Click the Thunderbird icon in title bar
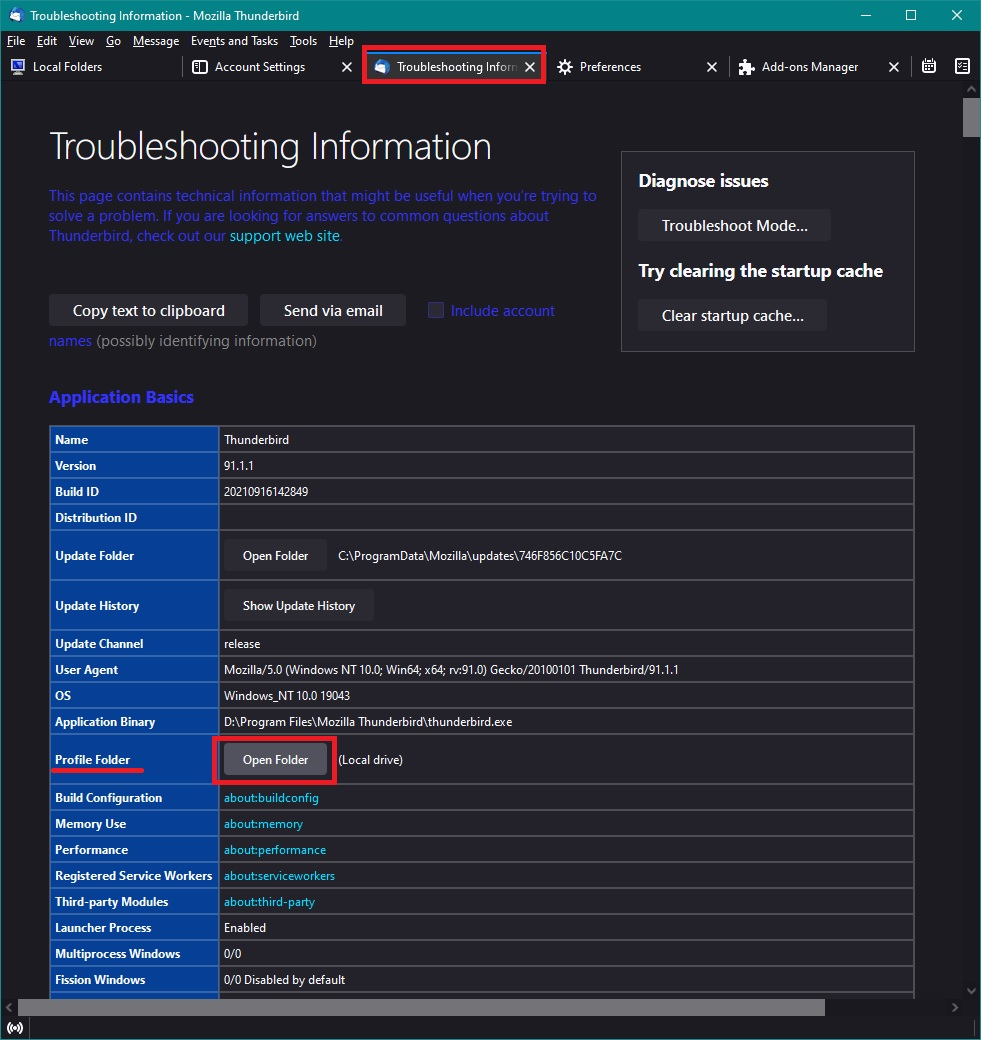The image size is (981, 1040). (x=16, y=15)
